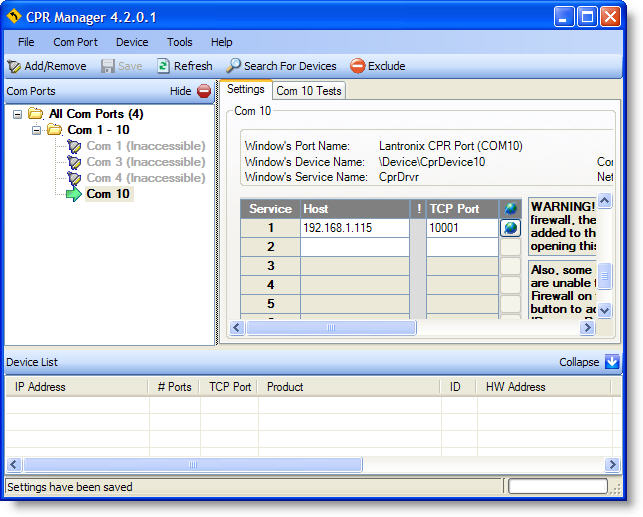Viewport: 643px width, 517px height.
Task: Click the globe button in Service 1 row
Action: click(x=511, y=228)
